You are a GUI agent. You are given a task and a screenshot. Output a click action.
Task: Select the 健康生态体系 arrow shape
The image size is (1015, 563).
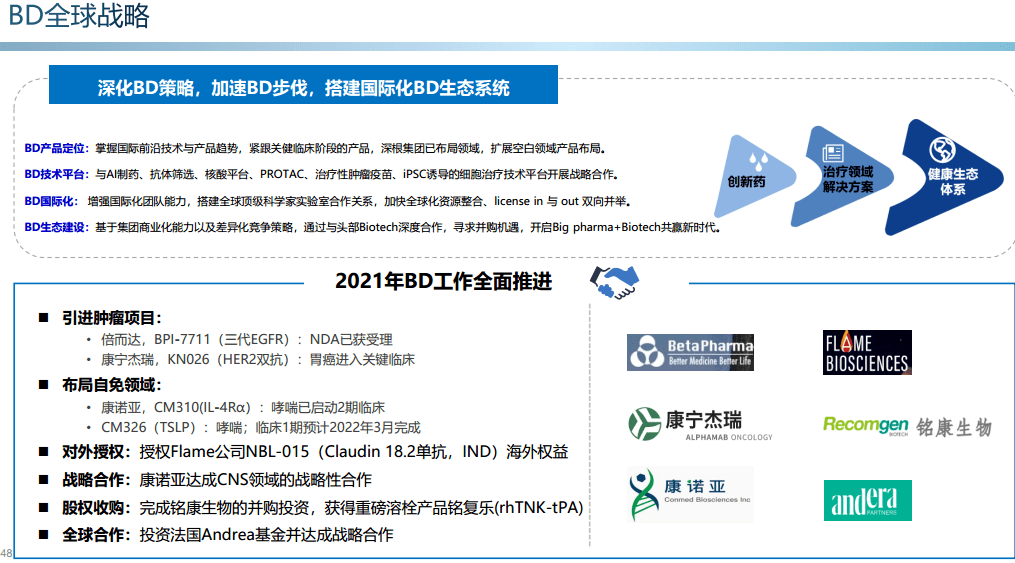944,177
